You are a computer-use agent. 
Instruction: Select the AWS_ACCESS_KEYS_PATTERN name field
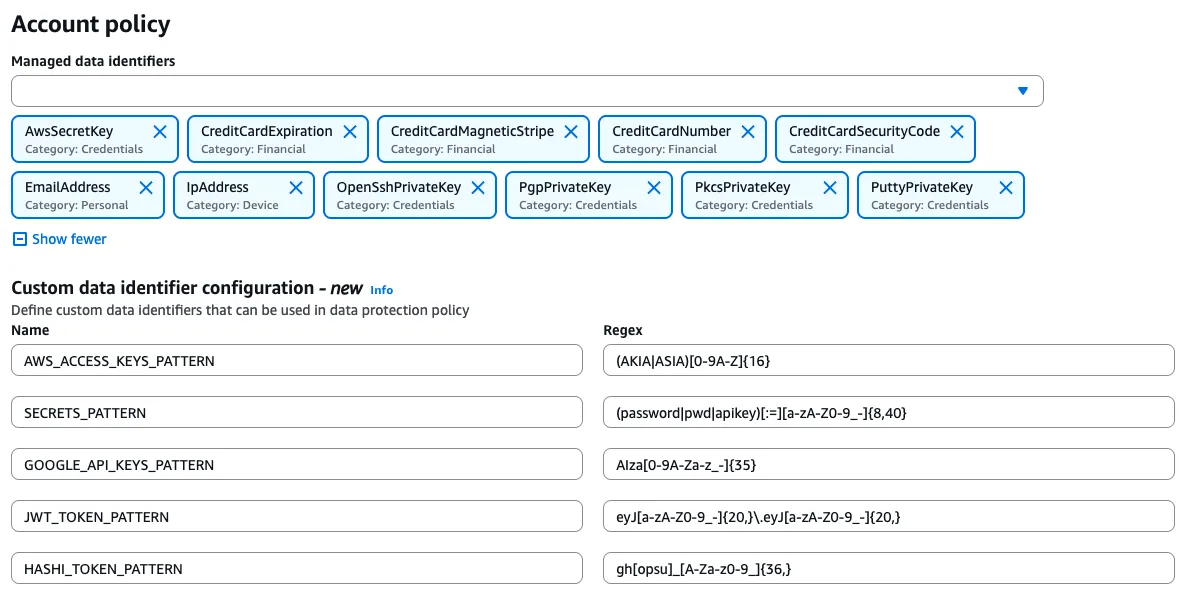296,360
